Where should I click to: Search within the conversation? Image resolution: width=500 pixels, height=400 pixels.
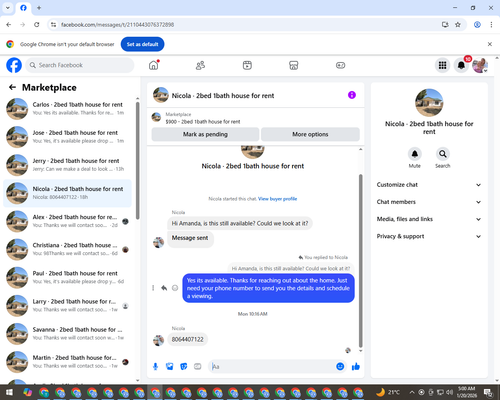(x=443, y=154)
